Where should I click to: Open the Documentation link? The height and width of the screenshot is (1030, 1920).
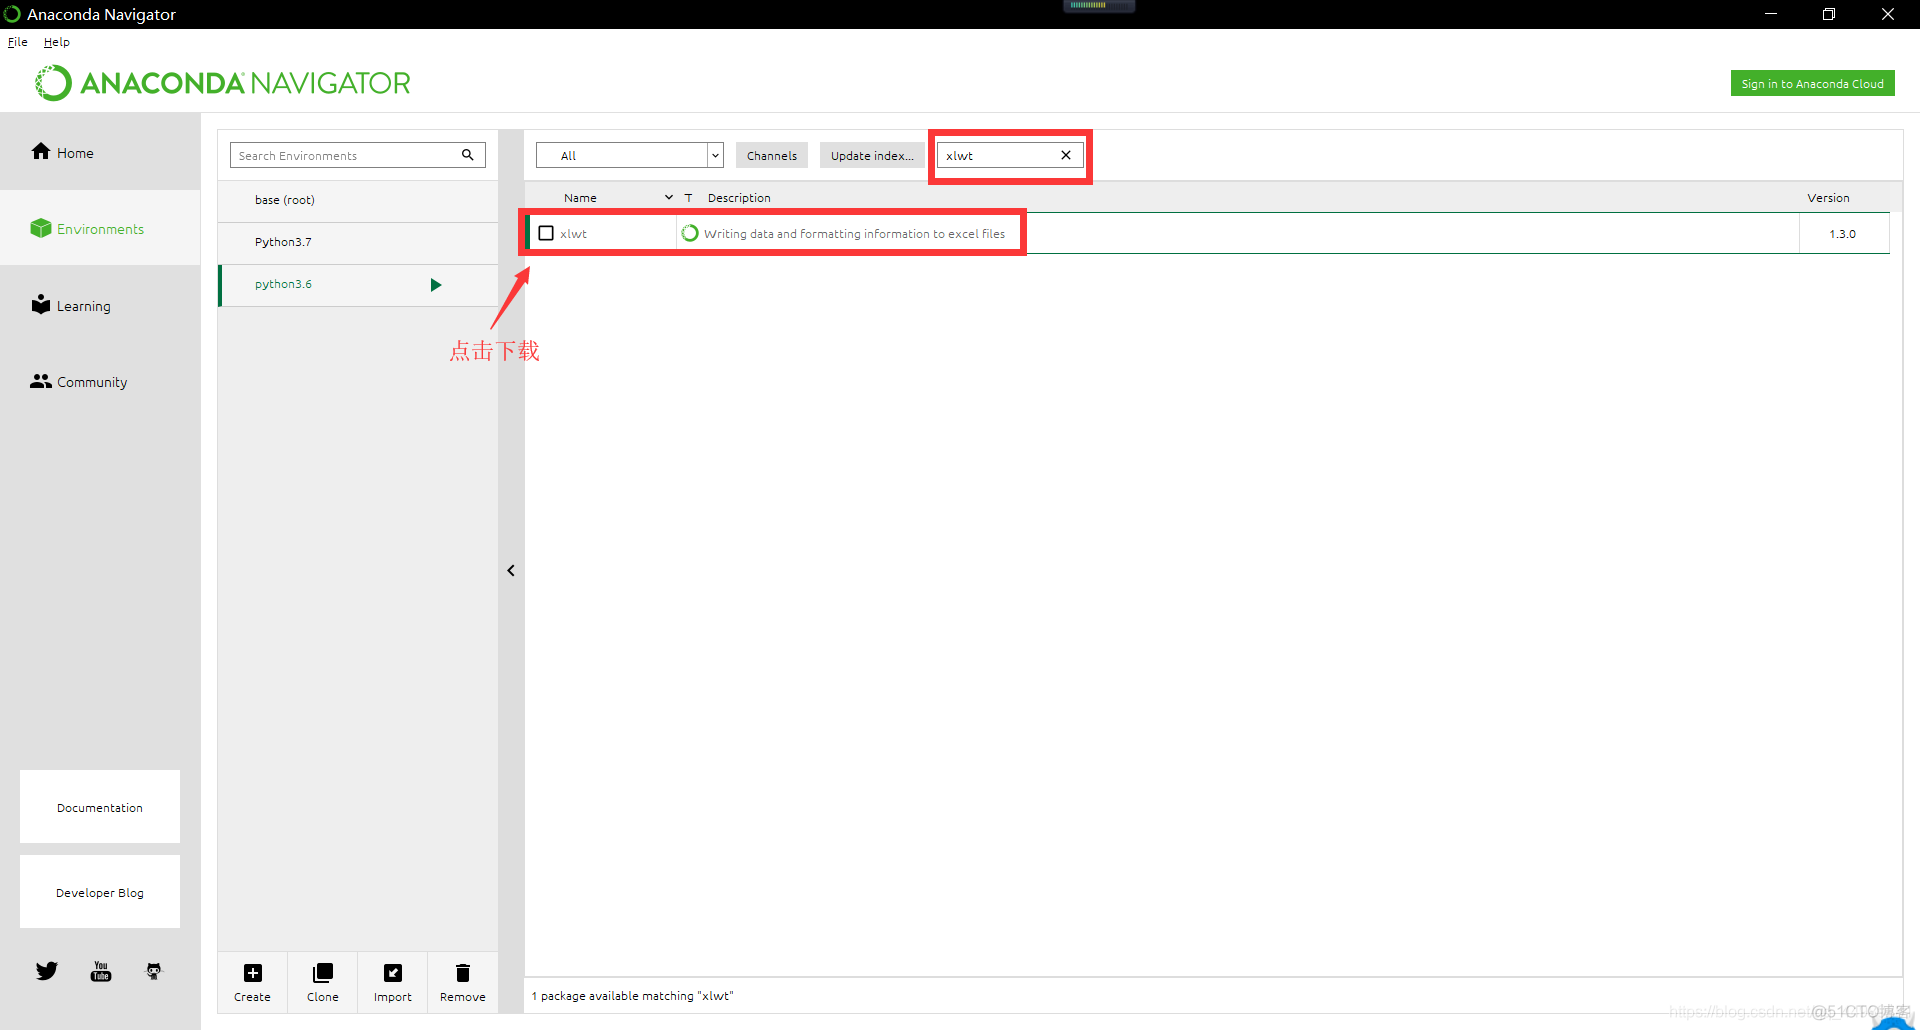[100, 807]
